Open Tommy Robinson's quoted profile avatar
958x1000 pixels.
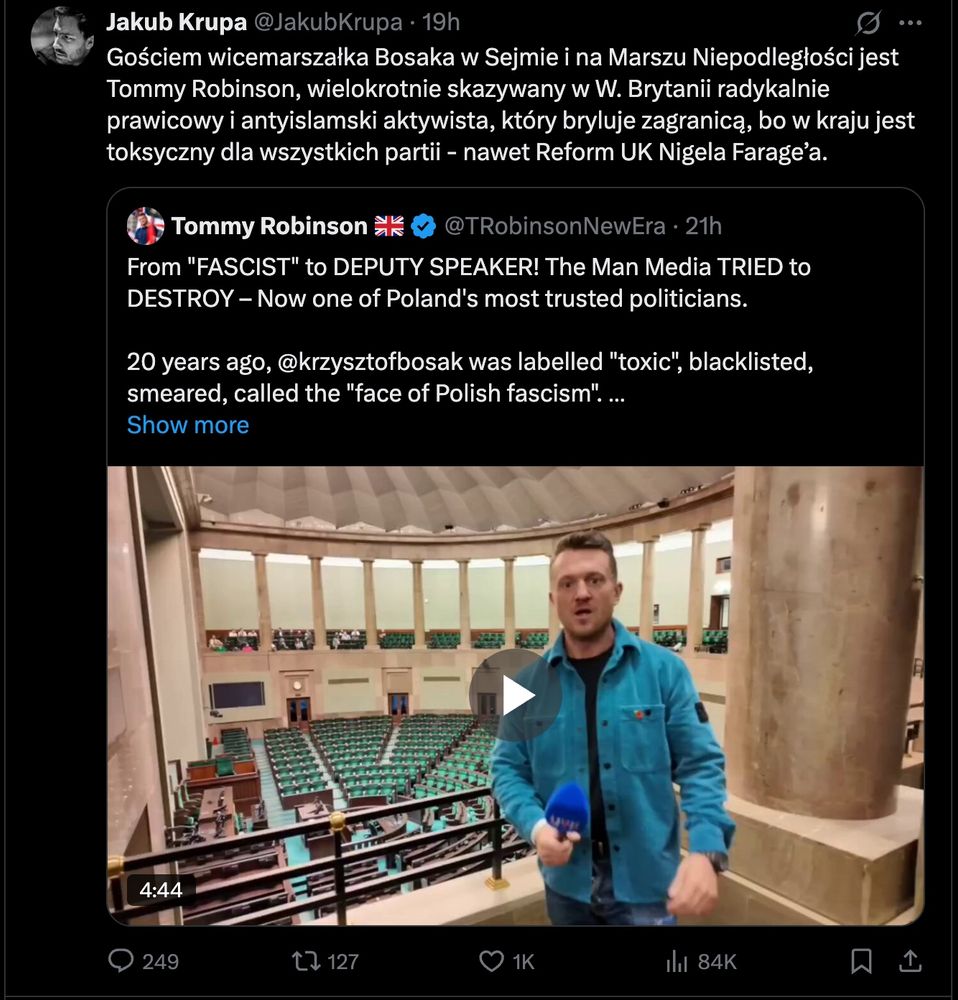(x=146, y=226)
